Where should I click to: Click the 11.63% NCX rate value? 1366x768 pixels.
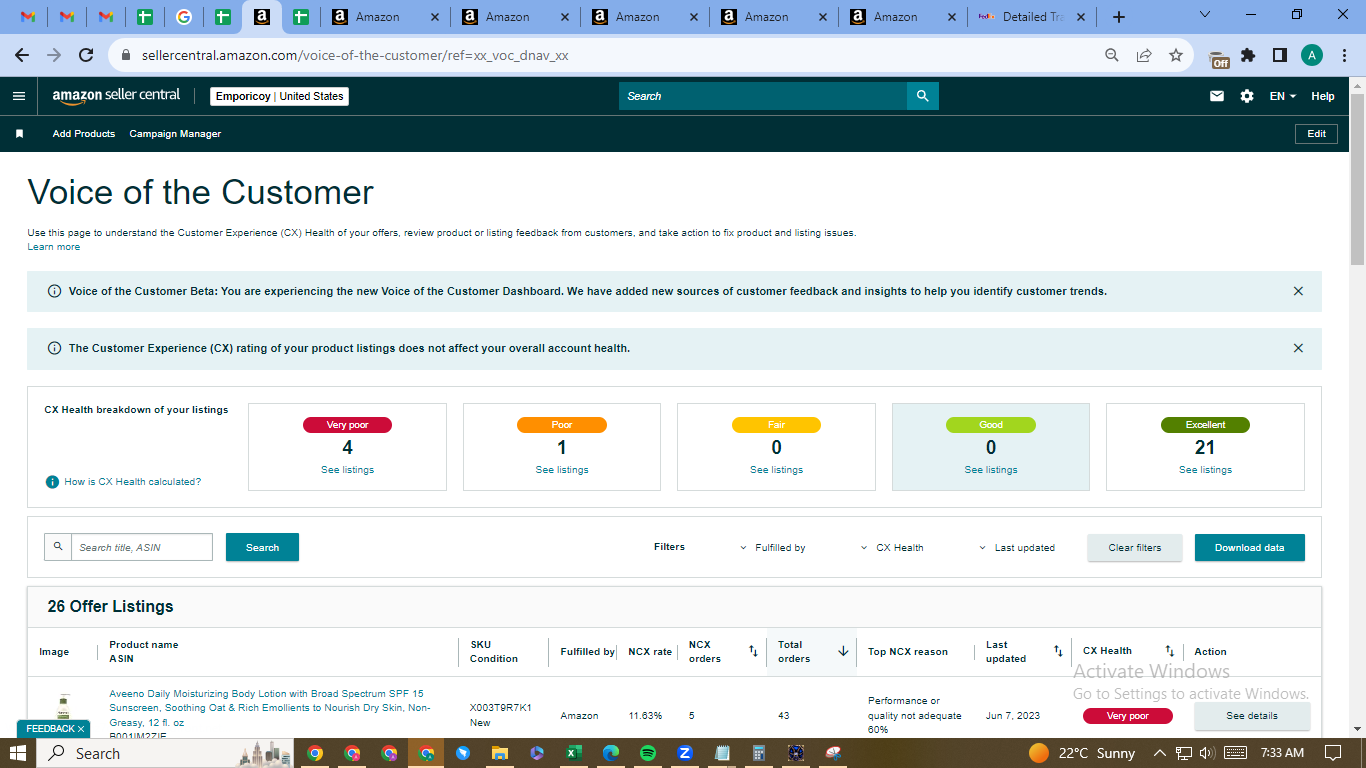[645, 716]
